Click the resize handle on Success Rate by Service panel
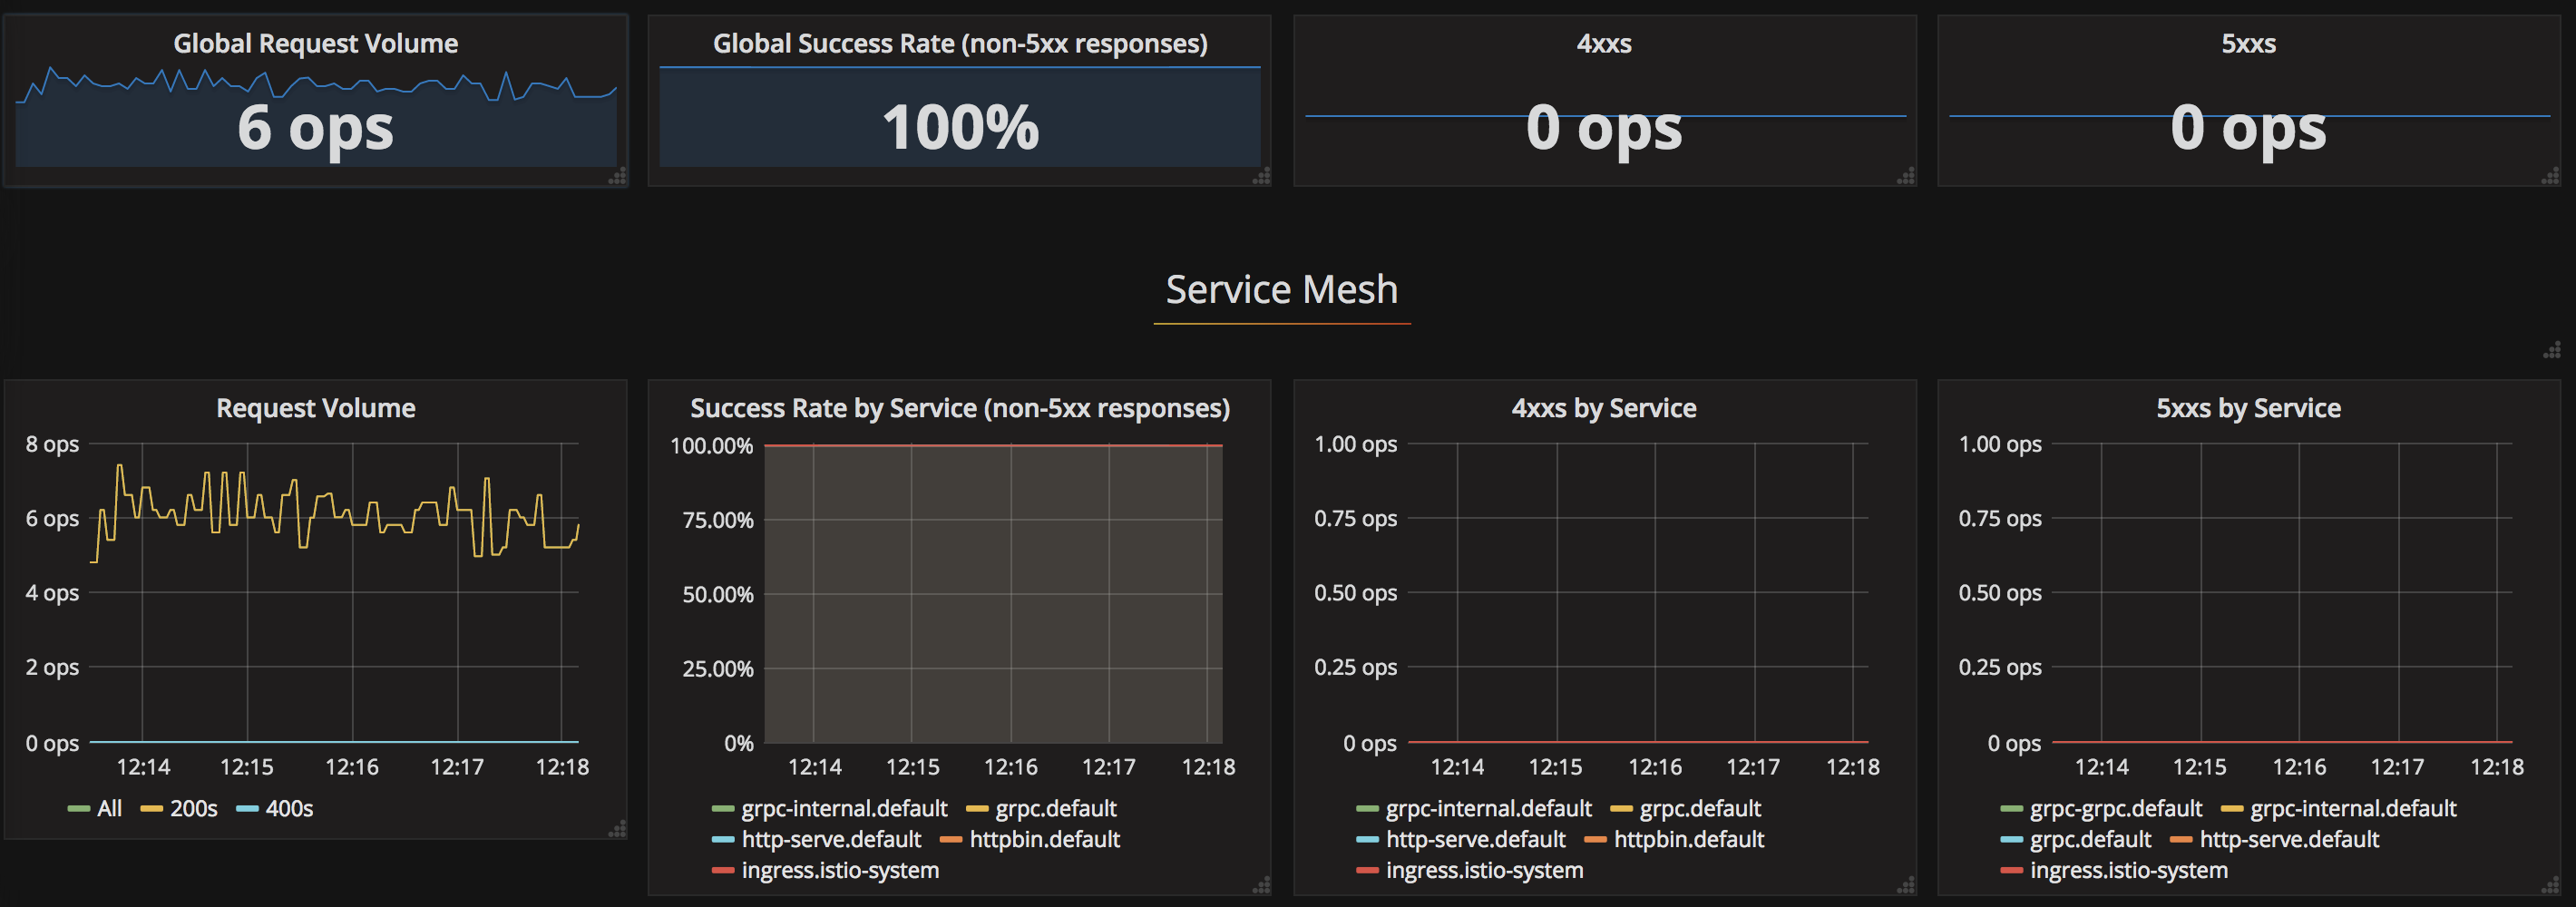The image size is (2576, 907). [1262, 886]
